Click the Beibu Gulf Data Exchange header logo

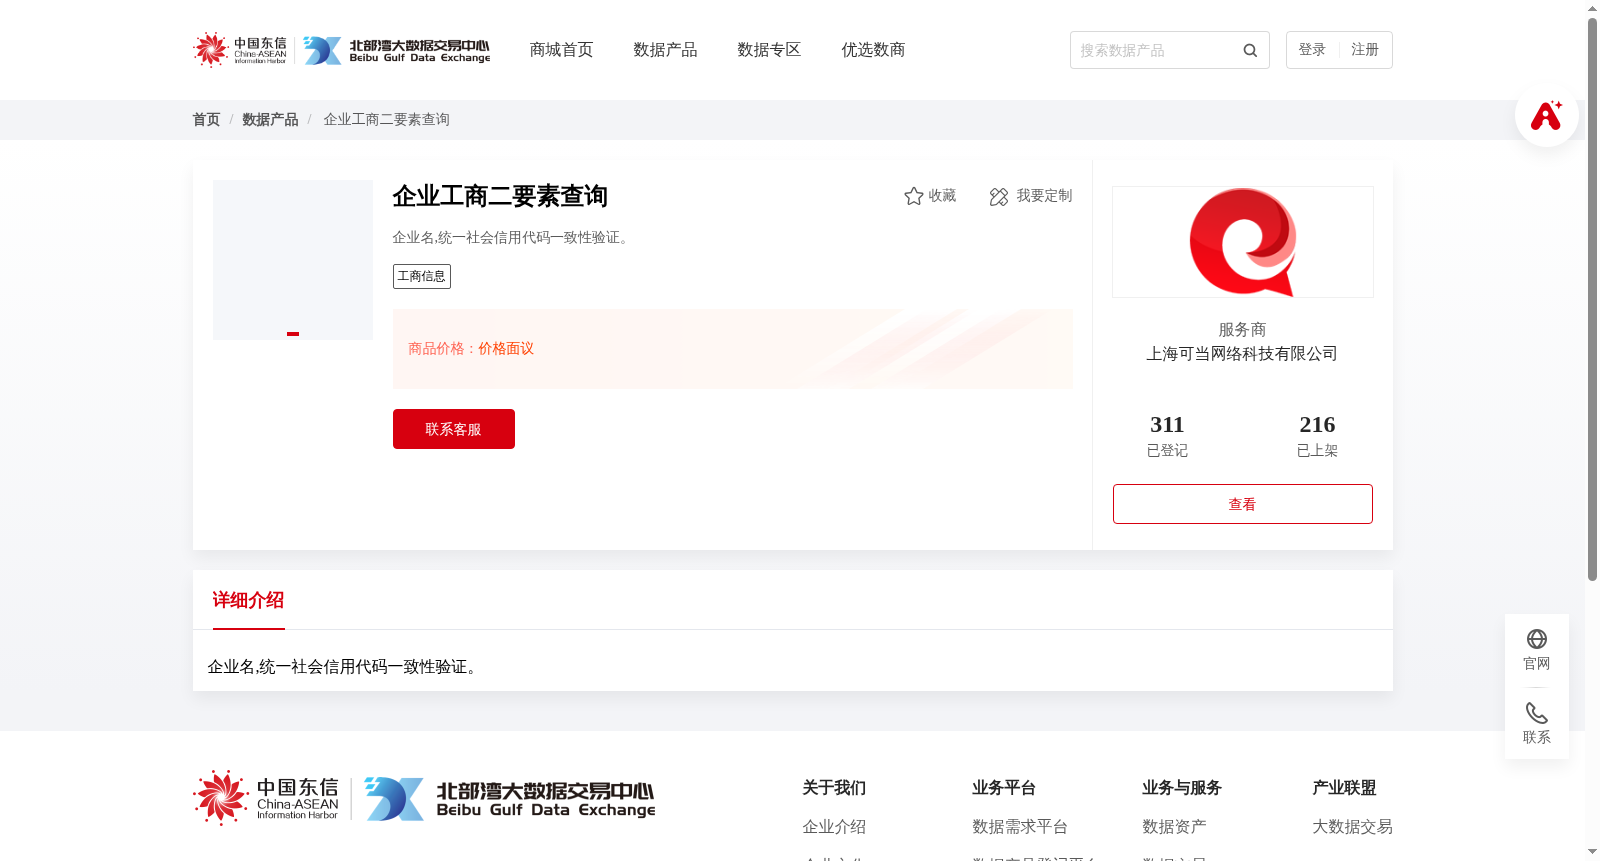(397, 51)
